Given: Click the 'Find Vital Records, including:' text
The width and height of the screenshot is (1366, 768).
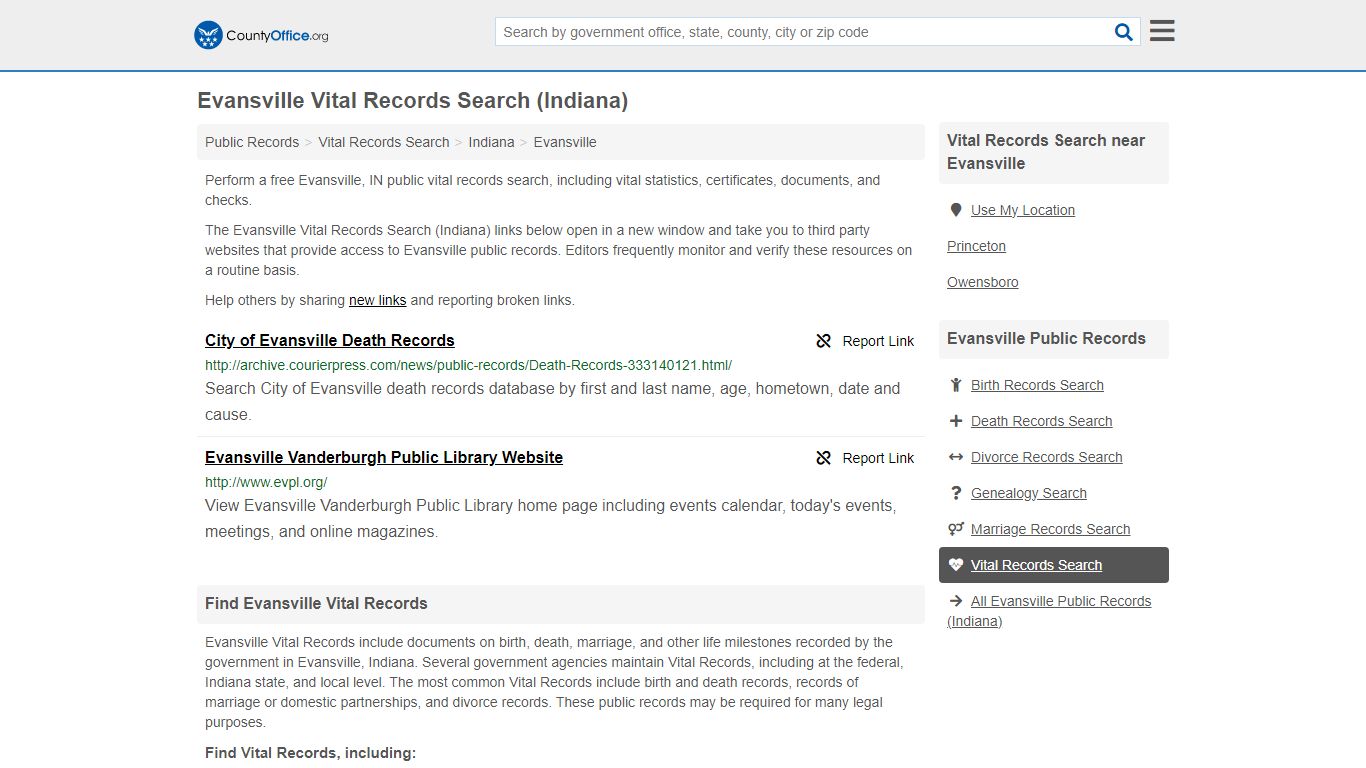Looking at the screenshot, I should [x=310, y=752].
